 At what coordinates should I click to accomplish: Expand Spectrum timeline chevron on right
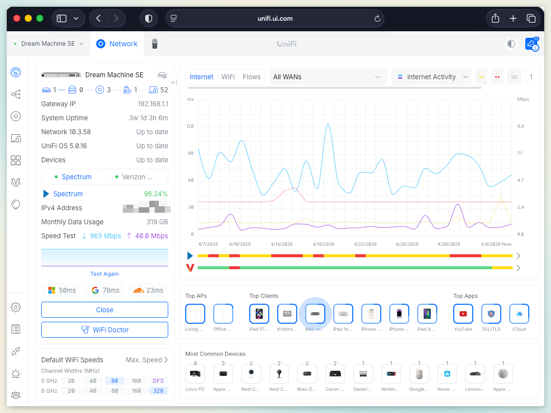pyautogui.click(x=519, y=256)
